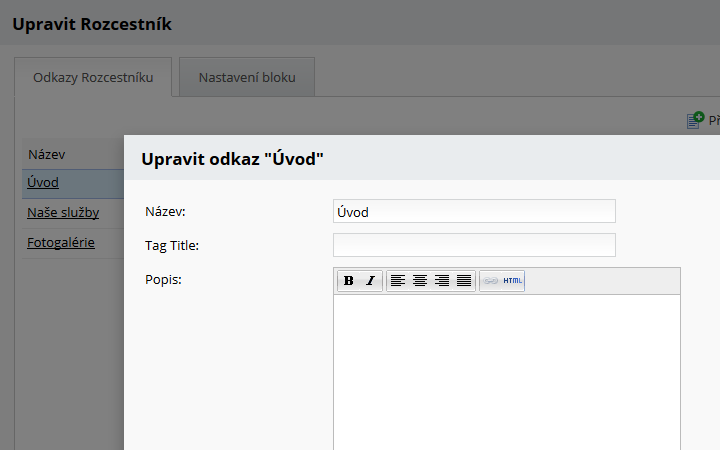This screenshot has height=450, width=720.
Task: Click the Popis: field label
Action: [x=163, y=280]
